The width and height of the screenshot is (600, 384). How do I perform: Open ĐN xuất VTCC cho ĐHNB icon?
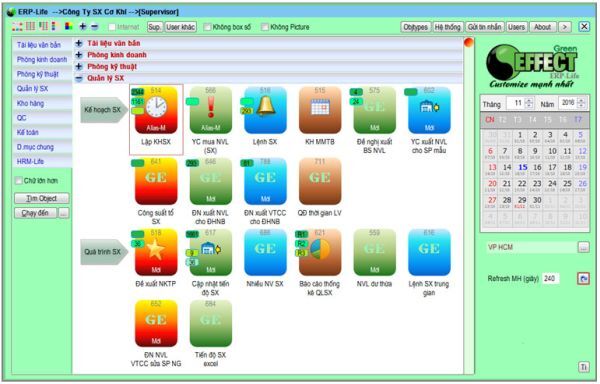265,181
